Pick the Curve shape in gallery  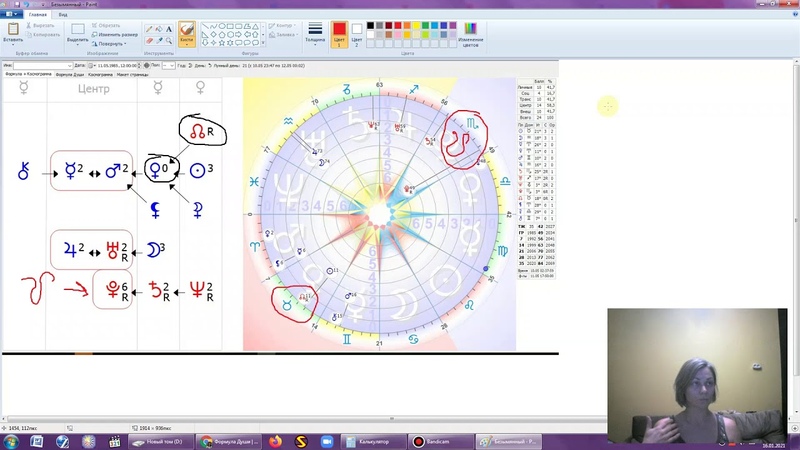pyautogui.click(x=213, y=26)
